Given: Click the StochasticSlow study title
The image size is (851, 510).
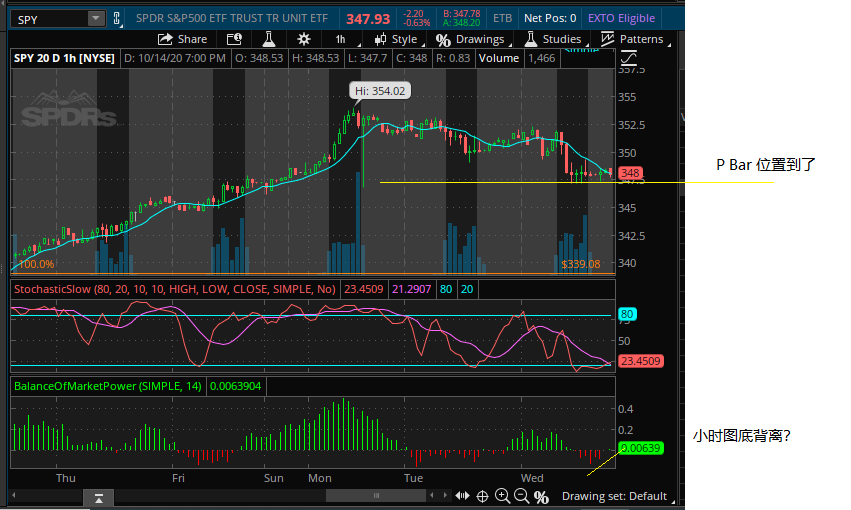Looking at the screenshot, I should pyautogui.click(x=175, y=289).
